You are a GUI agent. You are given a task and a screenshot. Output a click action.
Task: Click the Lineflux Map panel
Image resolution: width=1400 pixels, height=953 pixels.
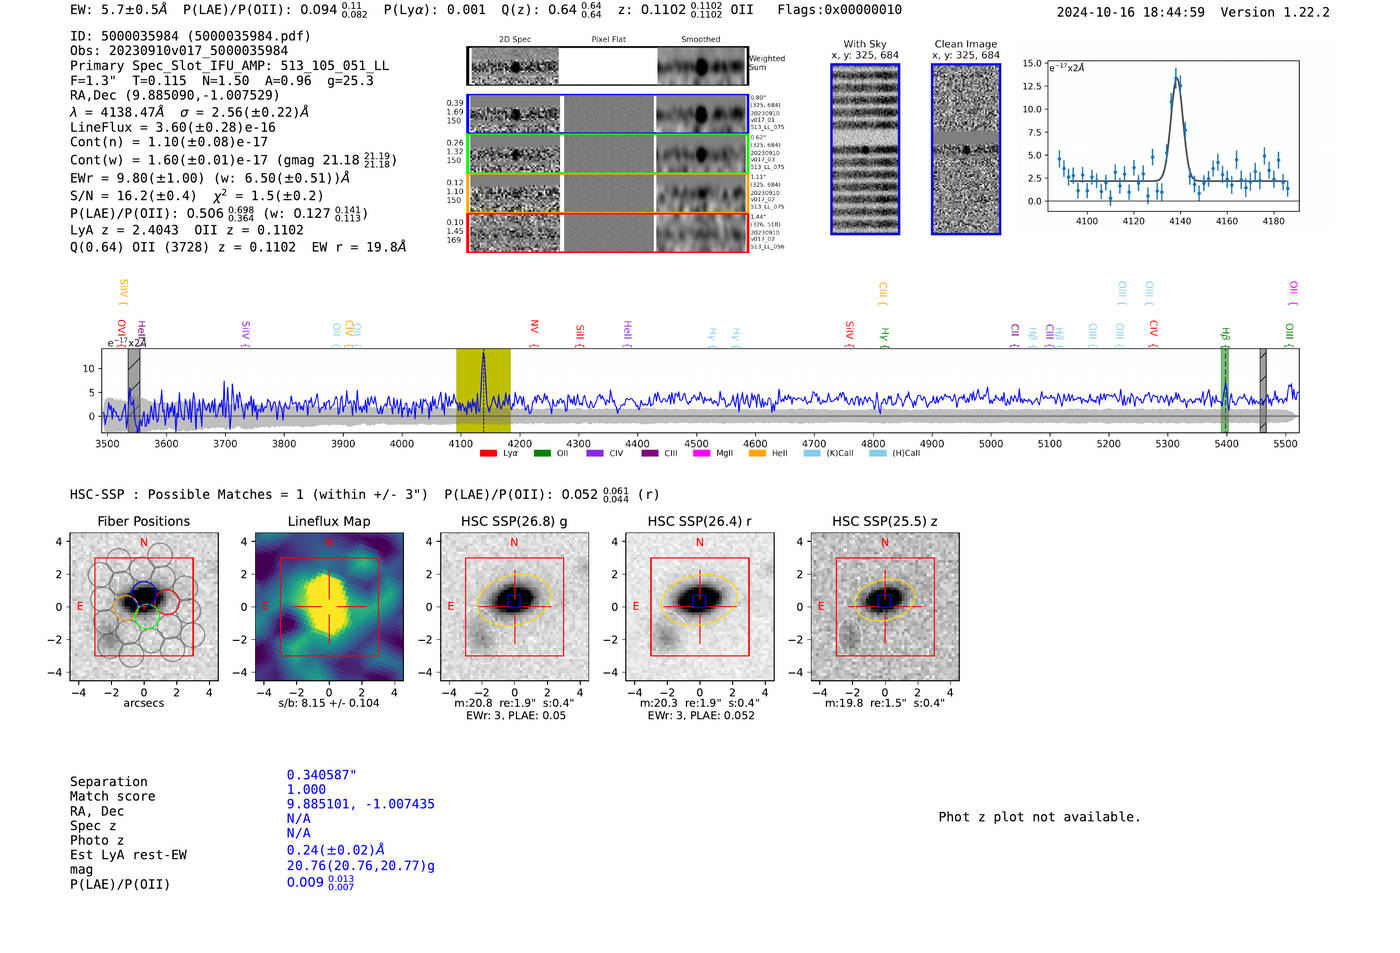329,607
